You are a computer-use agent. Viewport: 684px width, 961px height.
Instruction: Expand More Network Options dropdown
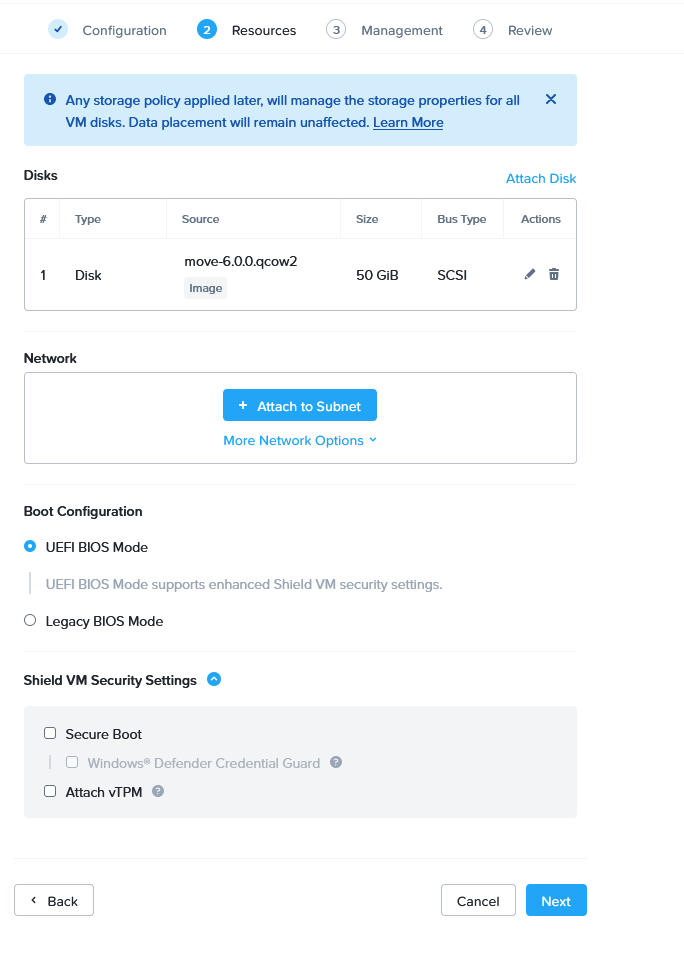point(300,440)
